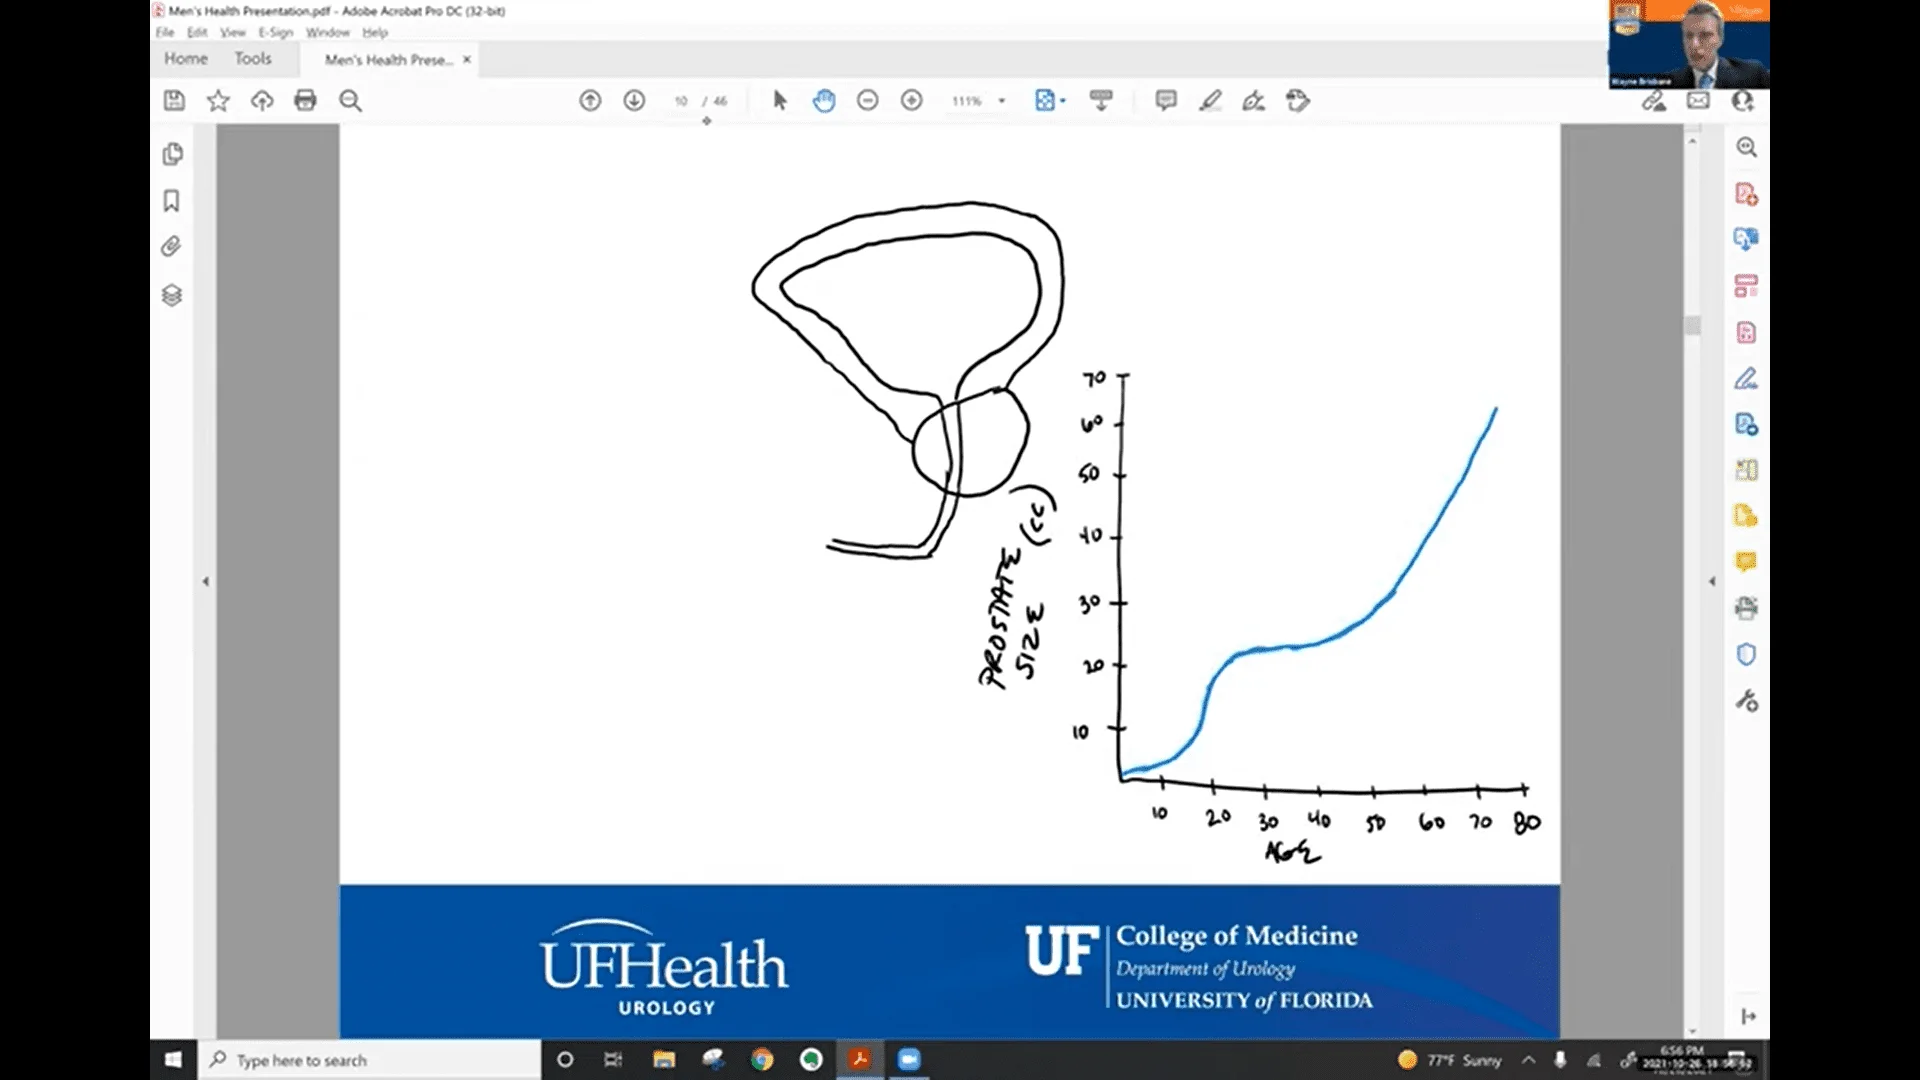This screenshot has width=1920, height=1080.
Task: Open the attachments paperclip panel
Action: [x=172, y=247]
